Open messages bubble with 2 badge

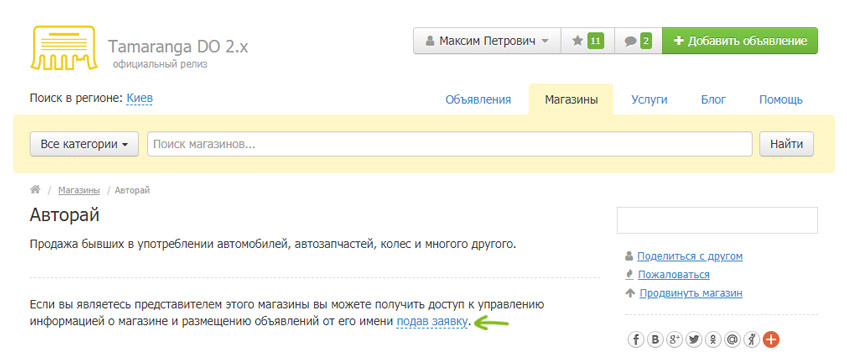(638, 41)
